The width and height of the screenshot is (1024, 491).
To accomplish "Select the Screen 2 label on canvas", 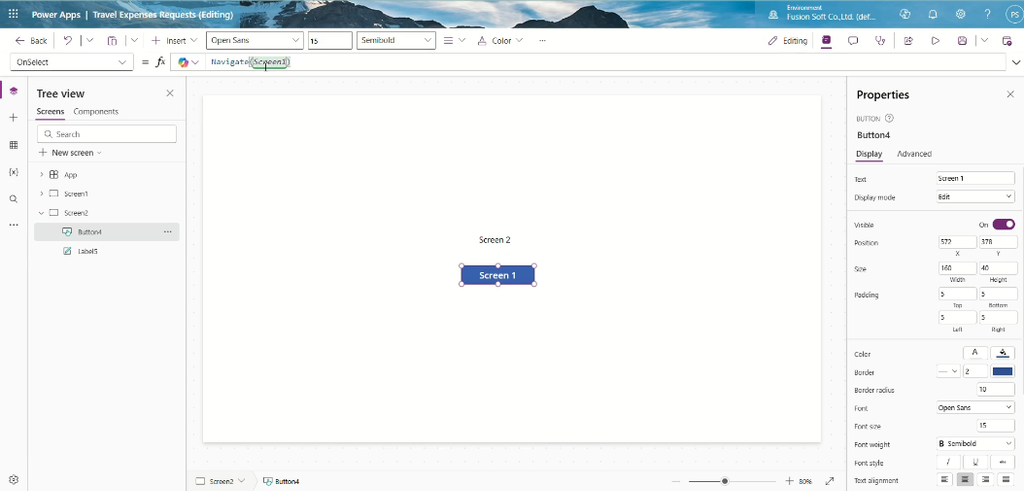I will 494,240.
